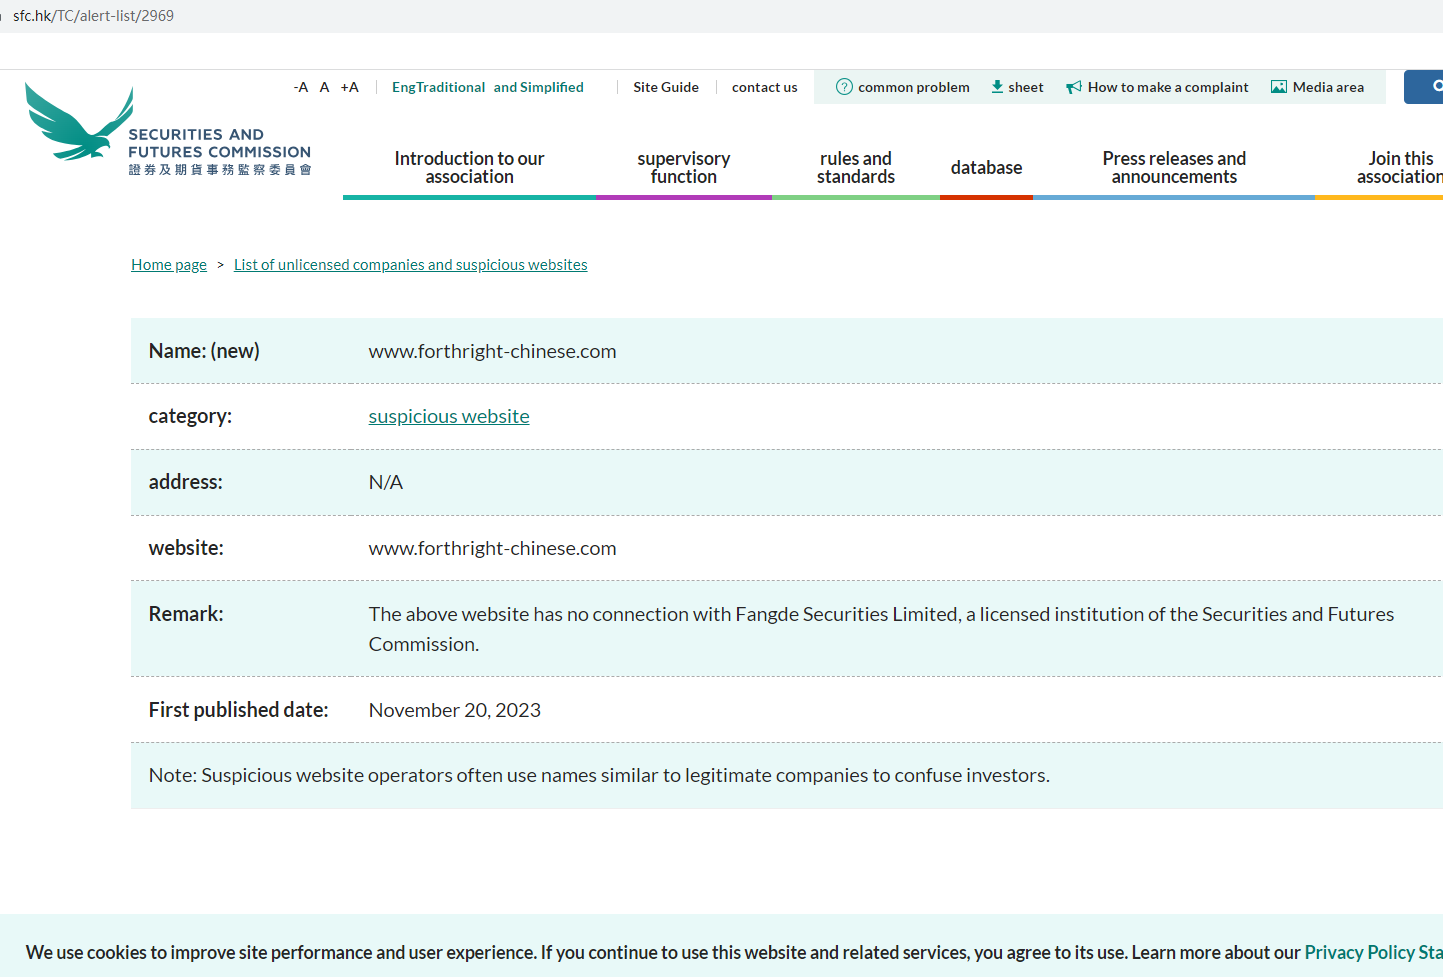Reset font size with middle A
Screen dimensions: 1443x977
click(x=324, y=87)
